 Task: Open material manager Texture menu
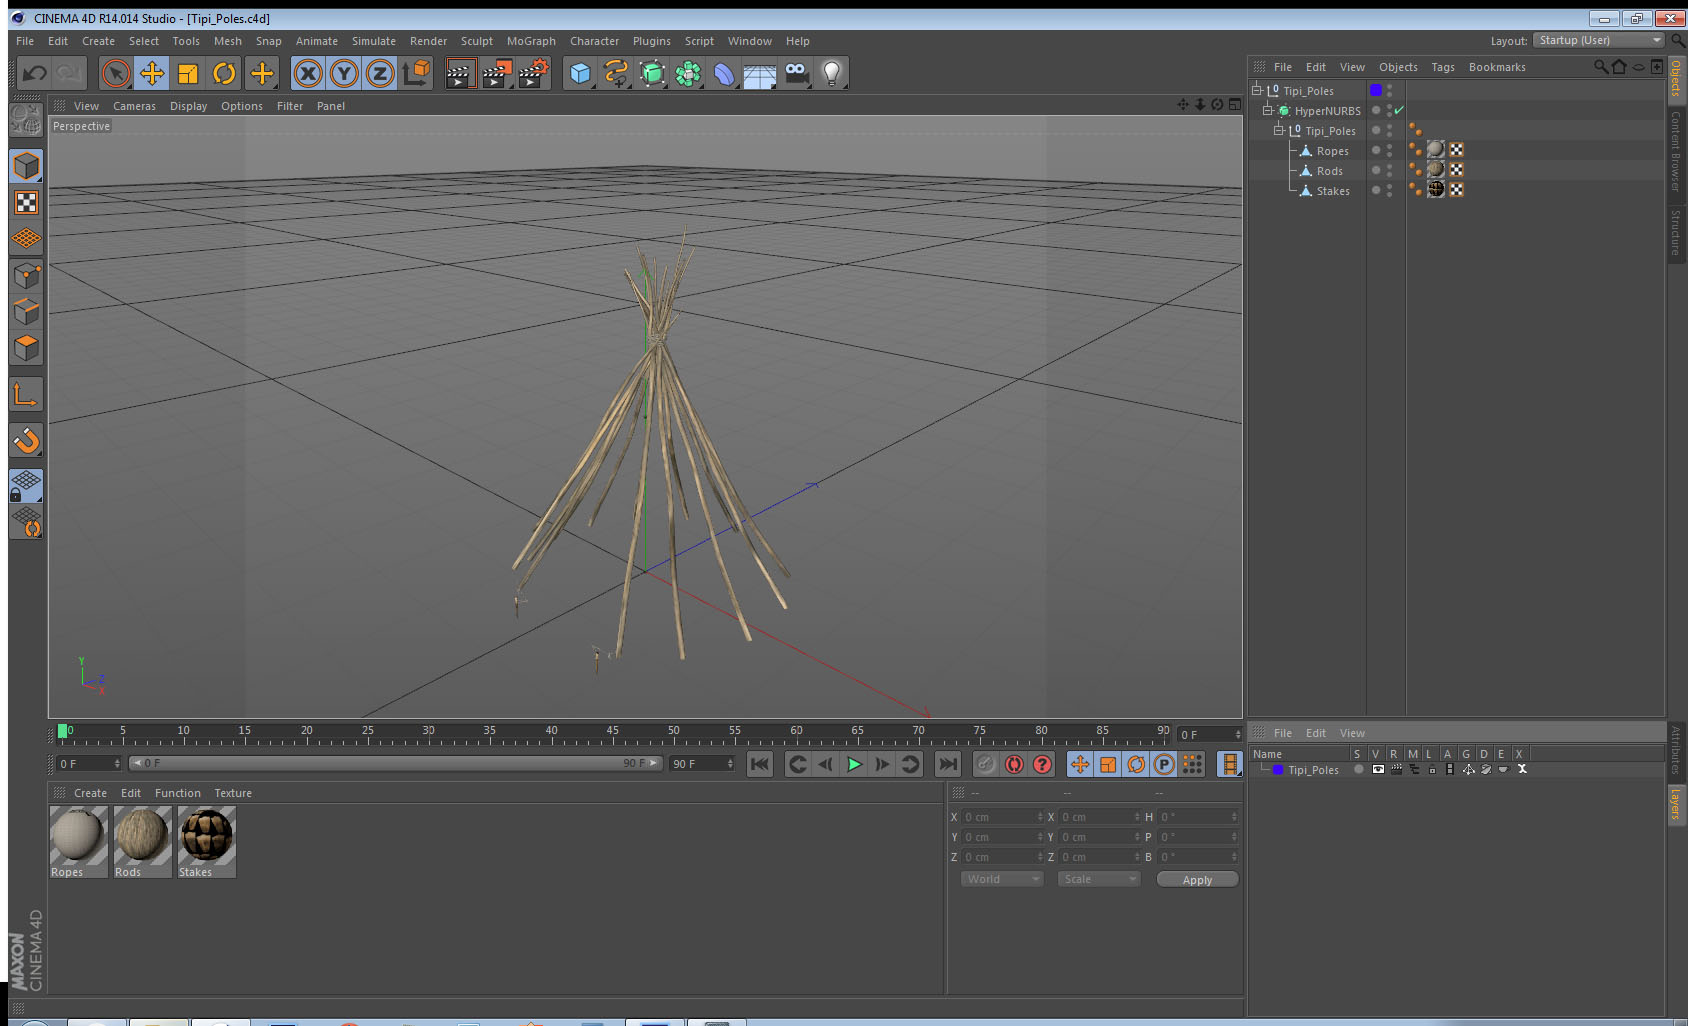(x=233, y=793)
